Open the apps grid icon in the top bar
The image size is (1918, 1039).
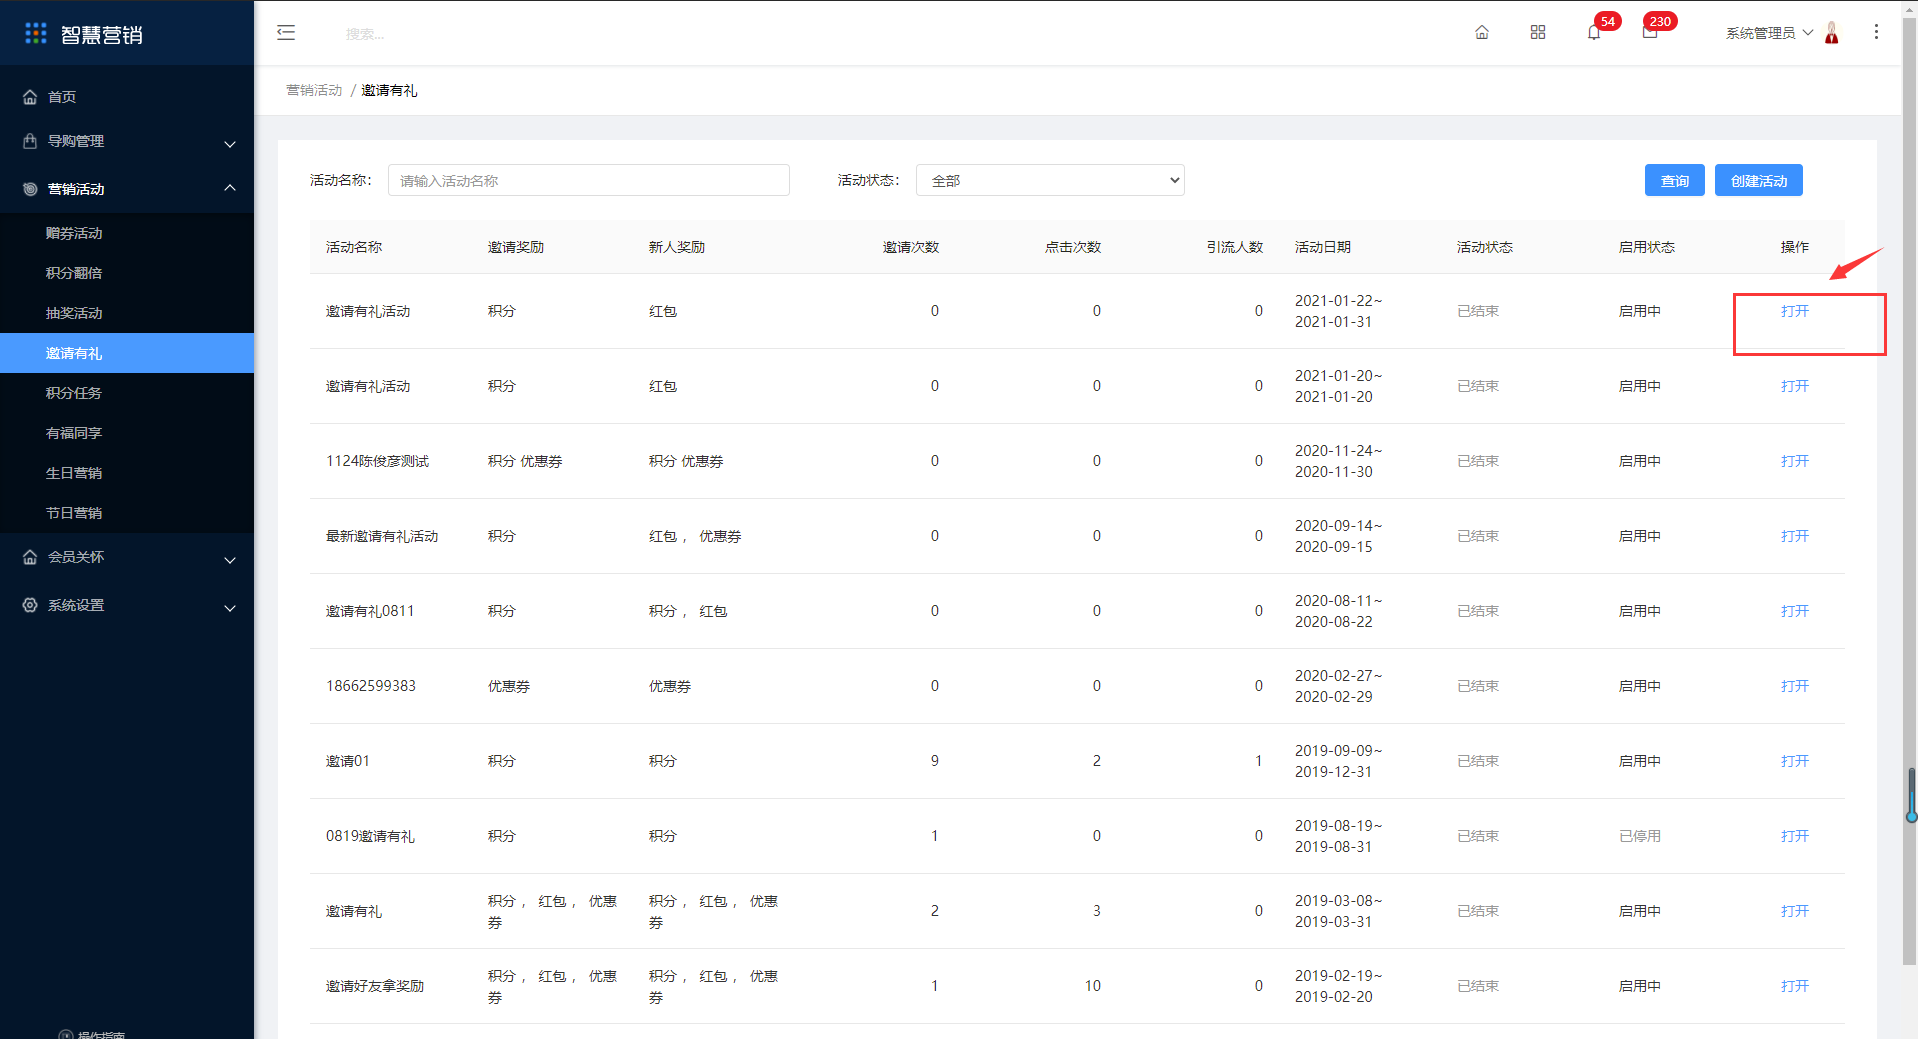(x=1538, y=33)
